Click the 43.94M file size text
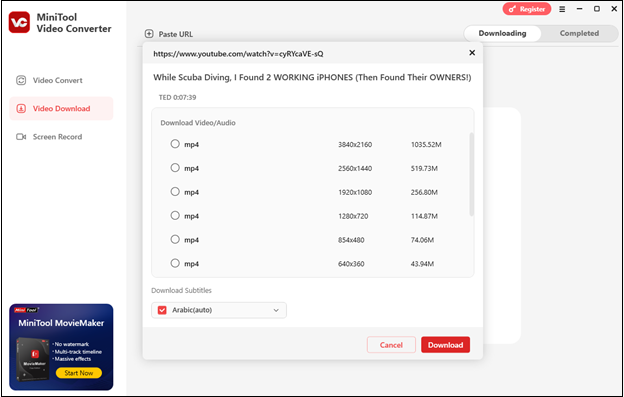The image size is (624, 397). [x=422, y=264]
